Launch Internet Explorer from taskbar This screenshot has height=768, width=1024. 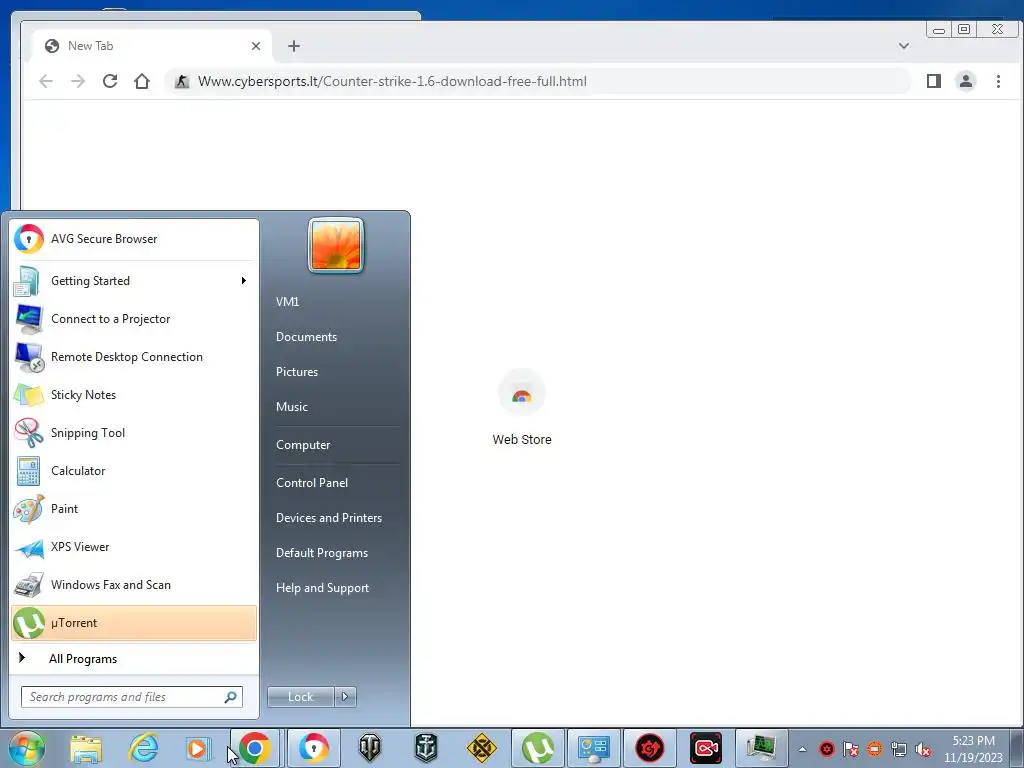(x=143, y=748)
